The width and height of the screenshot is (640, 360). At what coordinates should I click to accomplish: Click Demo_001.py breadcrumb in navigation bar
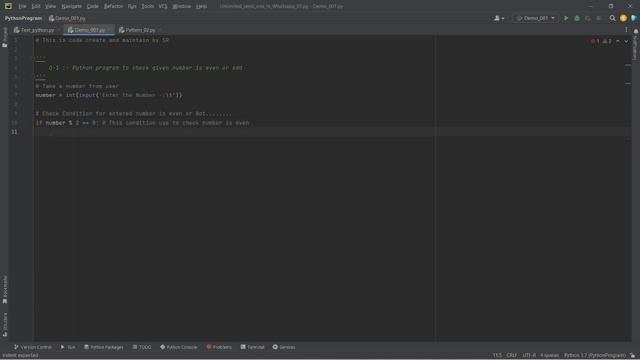[x=67, y=18]
